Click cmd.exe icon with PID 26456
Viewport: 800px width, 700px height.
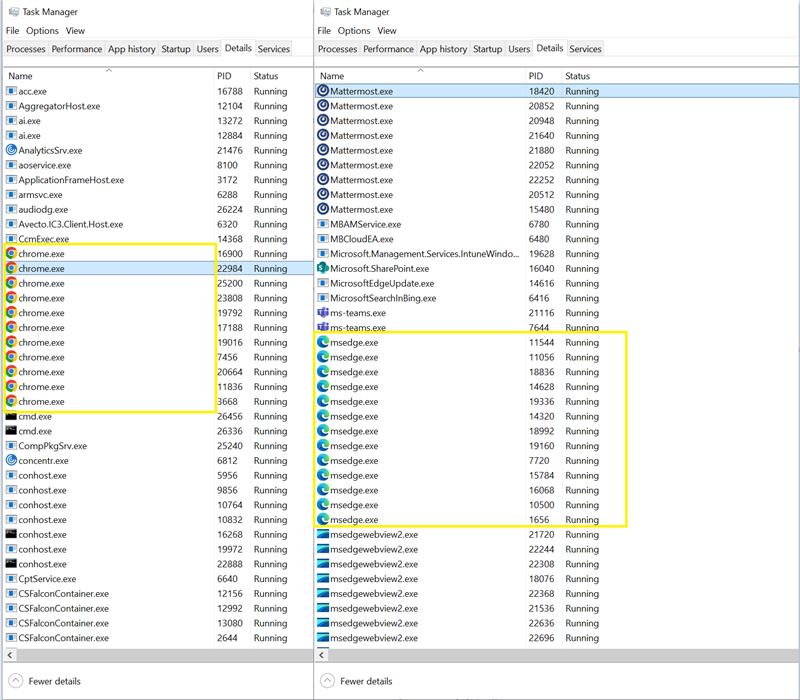[11, 416]
